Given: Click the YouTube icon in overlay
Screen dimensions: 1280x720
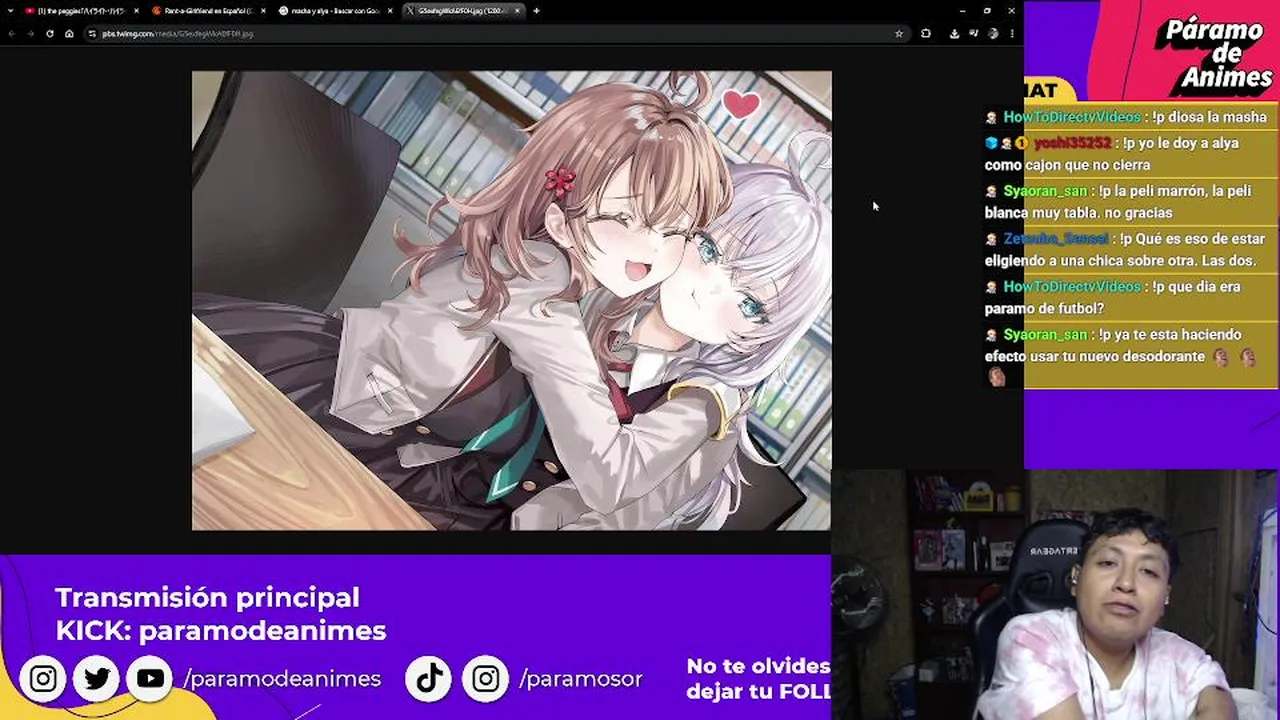Looking at the screenshot, I should 150,678.
